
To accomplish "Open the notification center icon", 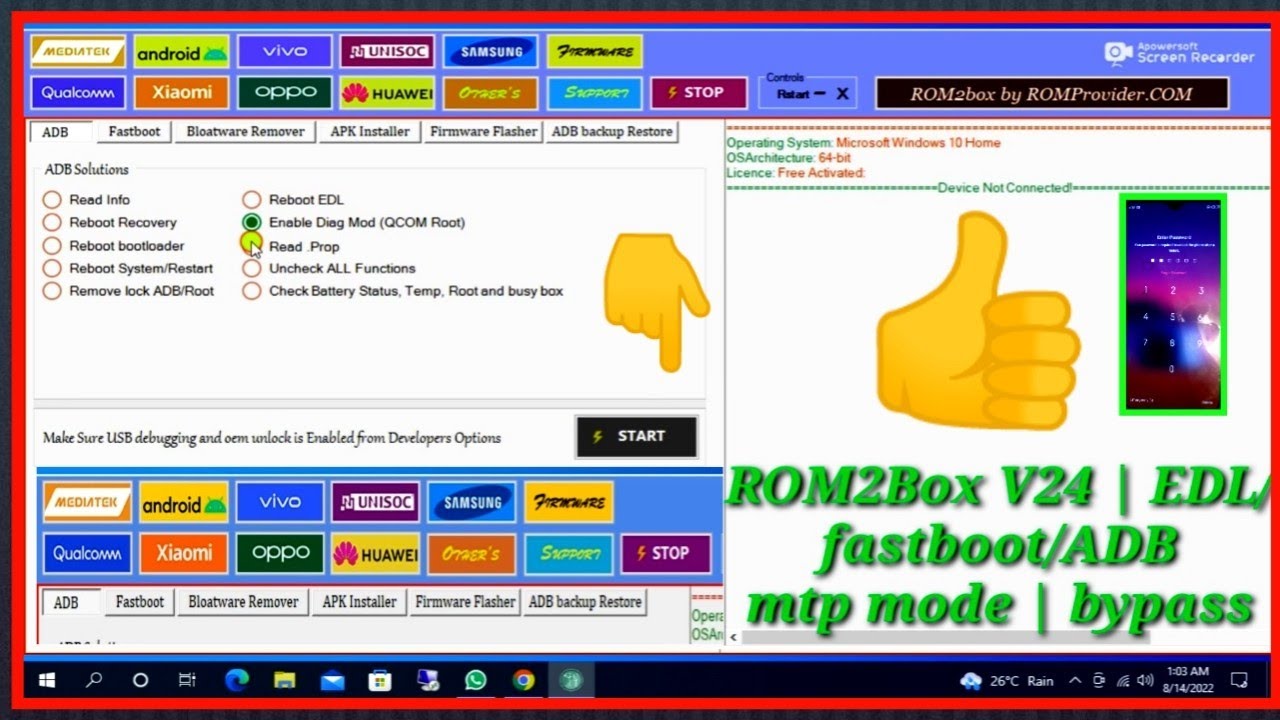I will [1239, 681].
